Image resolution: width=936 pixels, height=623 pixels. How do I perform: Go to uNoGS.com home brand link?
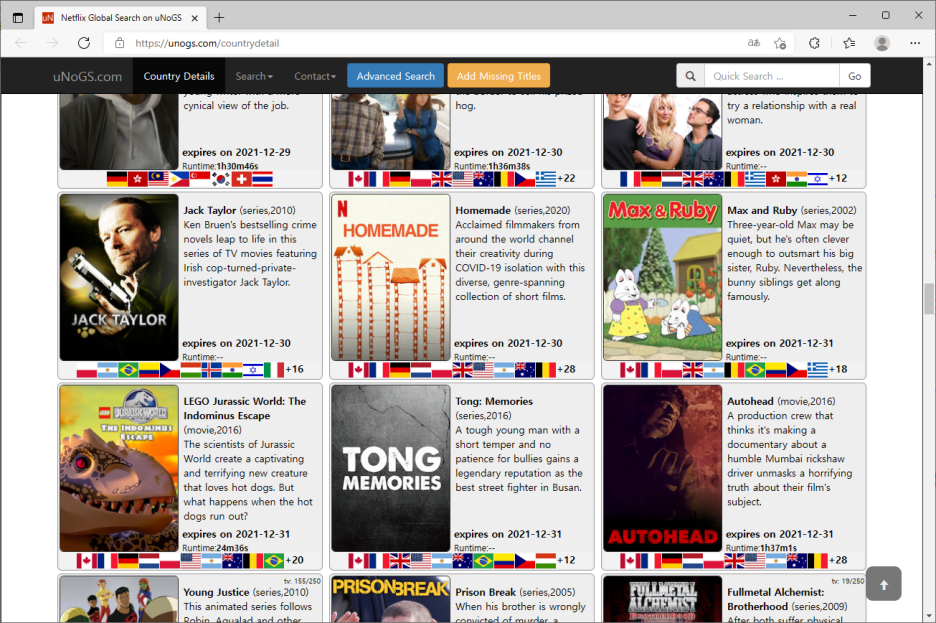click(88, 76)
